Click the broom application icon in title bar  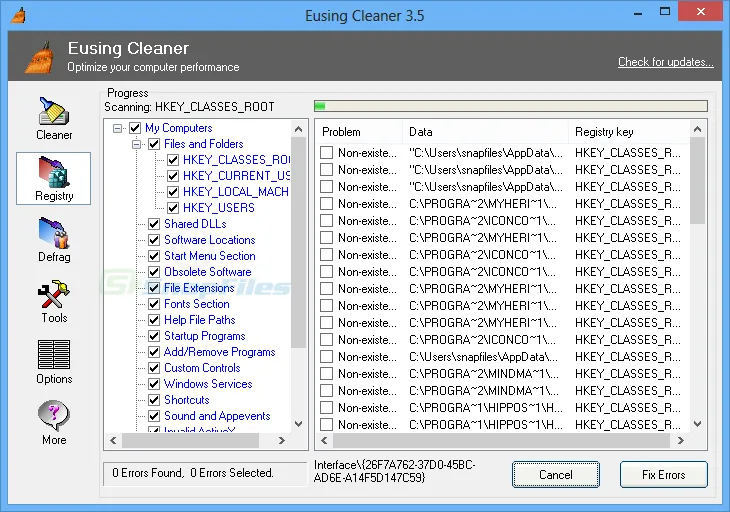click(x=18, y=15)
